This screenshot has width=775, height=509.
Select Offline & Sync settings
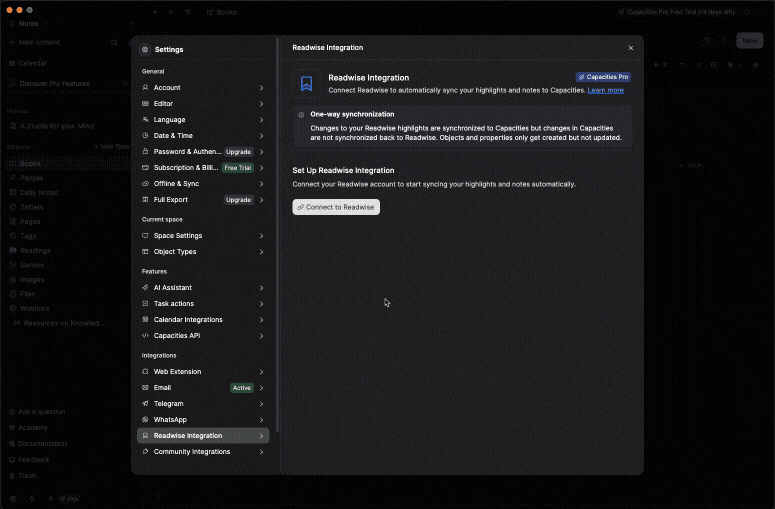(176, 184)
